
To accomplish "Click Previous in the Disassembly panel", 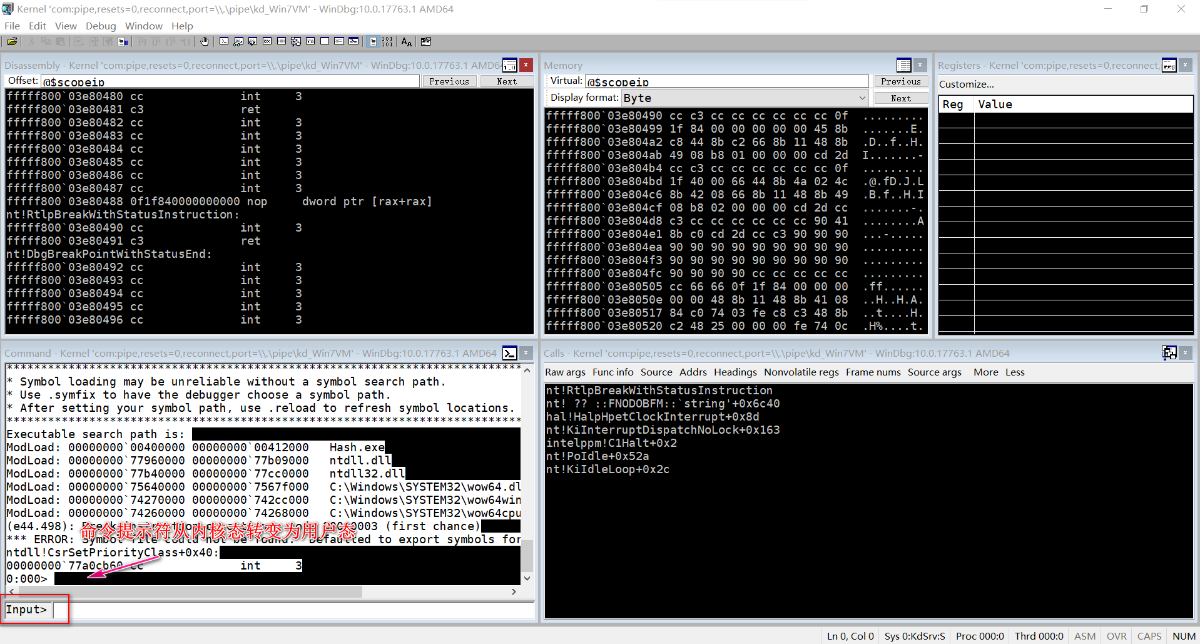I will coord(450,81).
